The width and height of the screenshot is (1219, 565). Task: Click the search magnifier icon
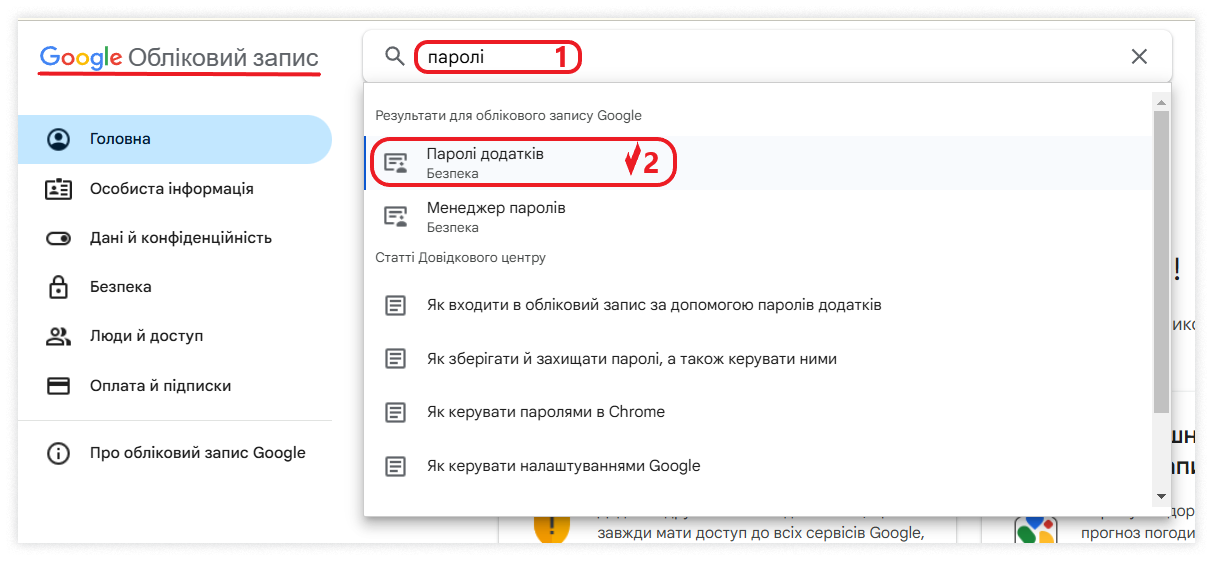[395, 56]
